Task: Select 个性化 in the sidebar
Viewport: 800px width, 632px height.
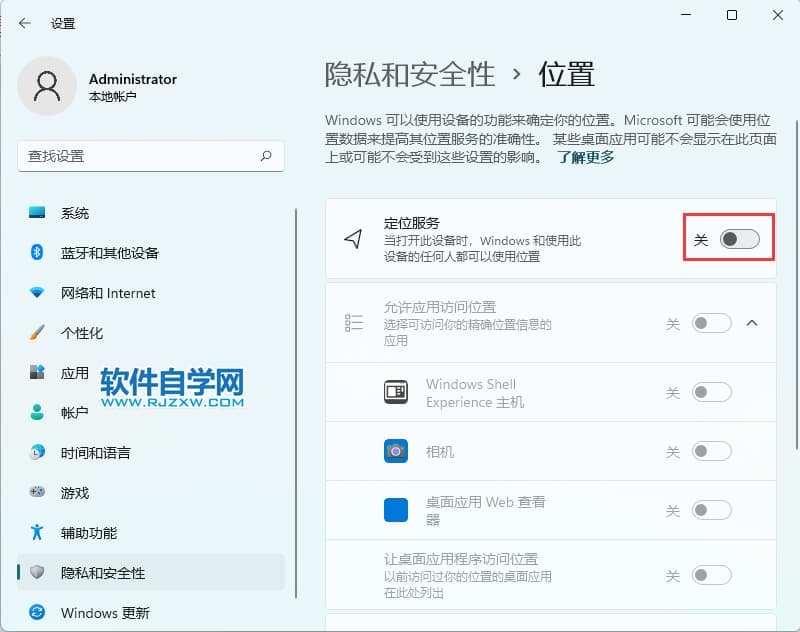Action: (x=82, y=333)
